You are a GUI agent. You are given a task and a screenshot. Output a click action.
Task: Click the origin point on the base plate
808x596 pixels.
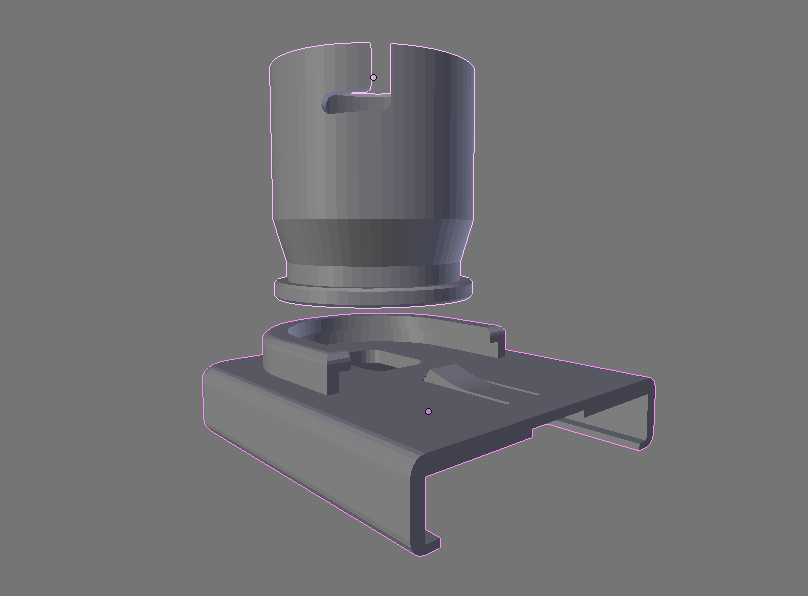pyautogui.click(x=429, y=411)
